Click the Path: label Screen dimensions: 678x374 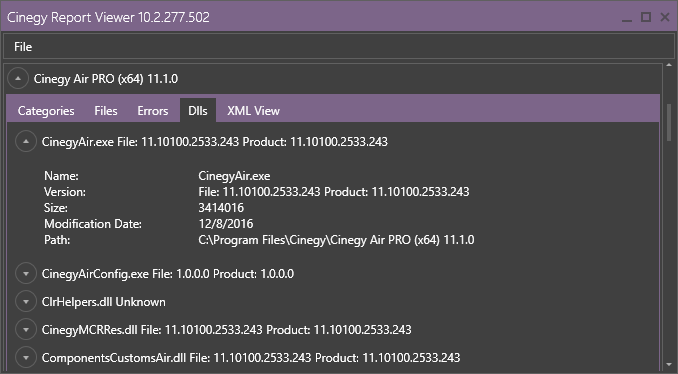(x=57, y=240)
